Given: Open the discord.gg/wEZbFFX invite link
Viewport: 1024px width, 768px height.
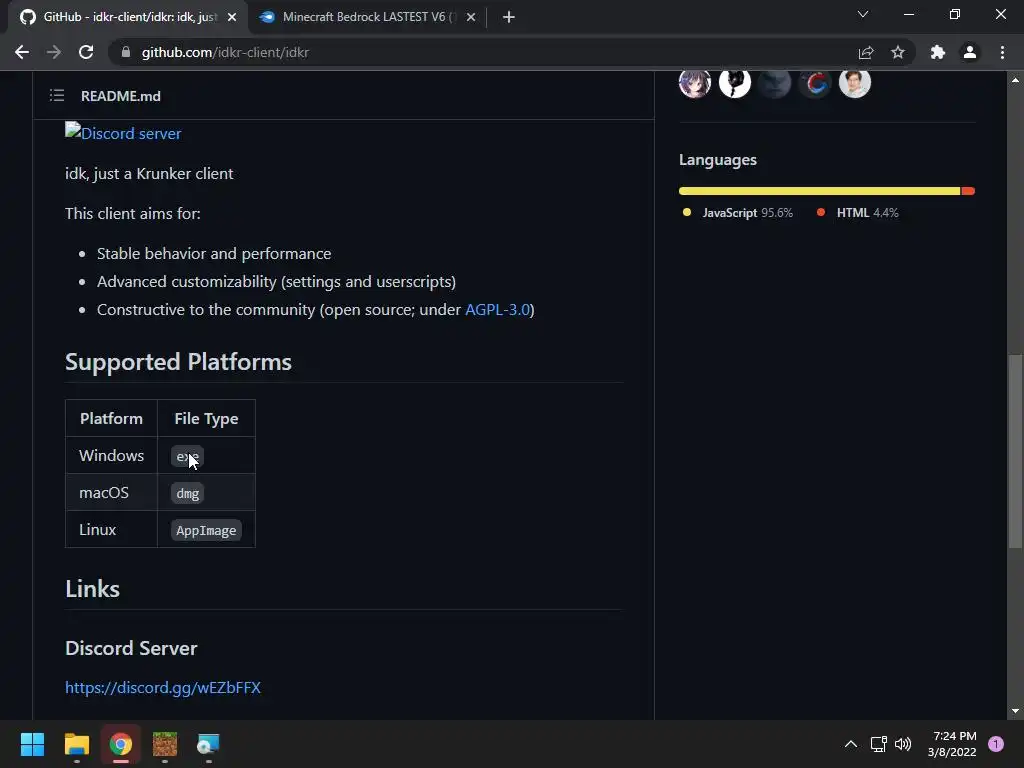Looking at the screenshot, I should tap(163, 688).
